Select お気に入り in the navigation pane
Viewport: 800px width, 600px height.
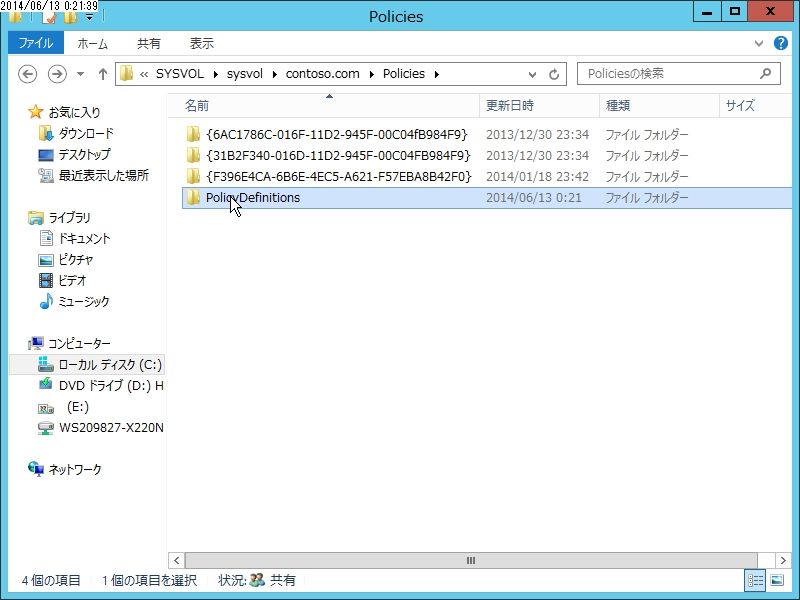click(x=74, y=112)
